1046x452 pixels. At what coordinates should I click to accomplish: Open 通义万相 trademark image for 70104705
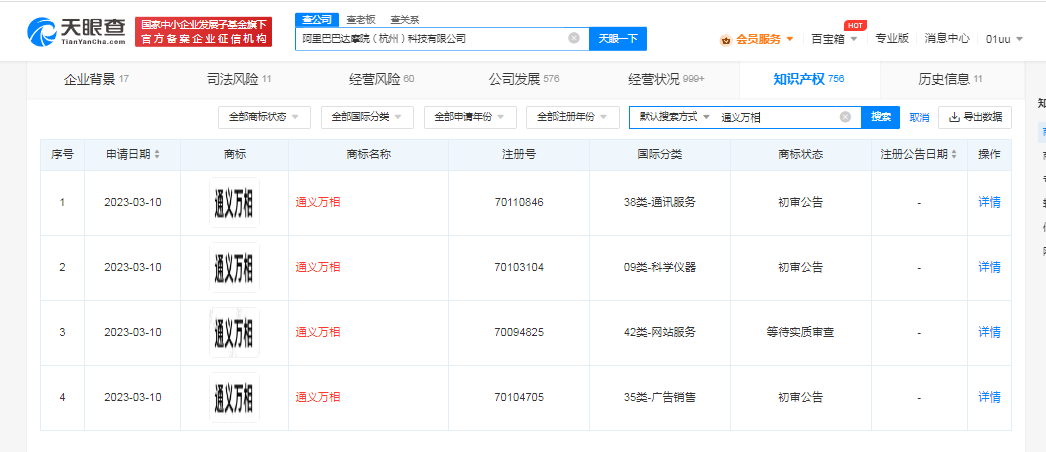point(234,397)
